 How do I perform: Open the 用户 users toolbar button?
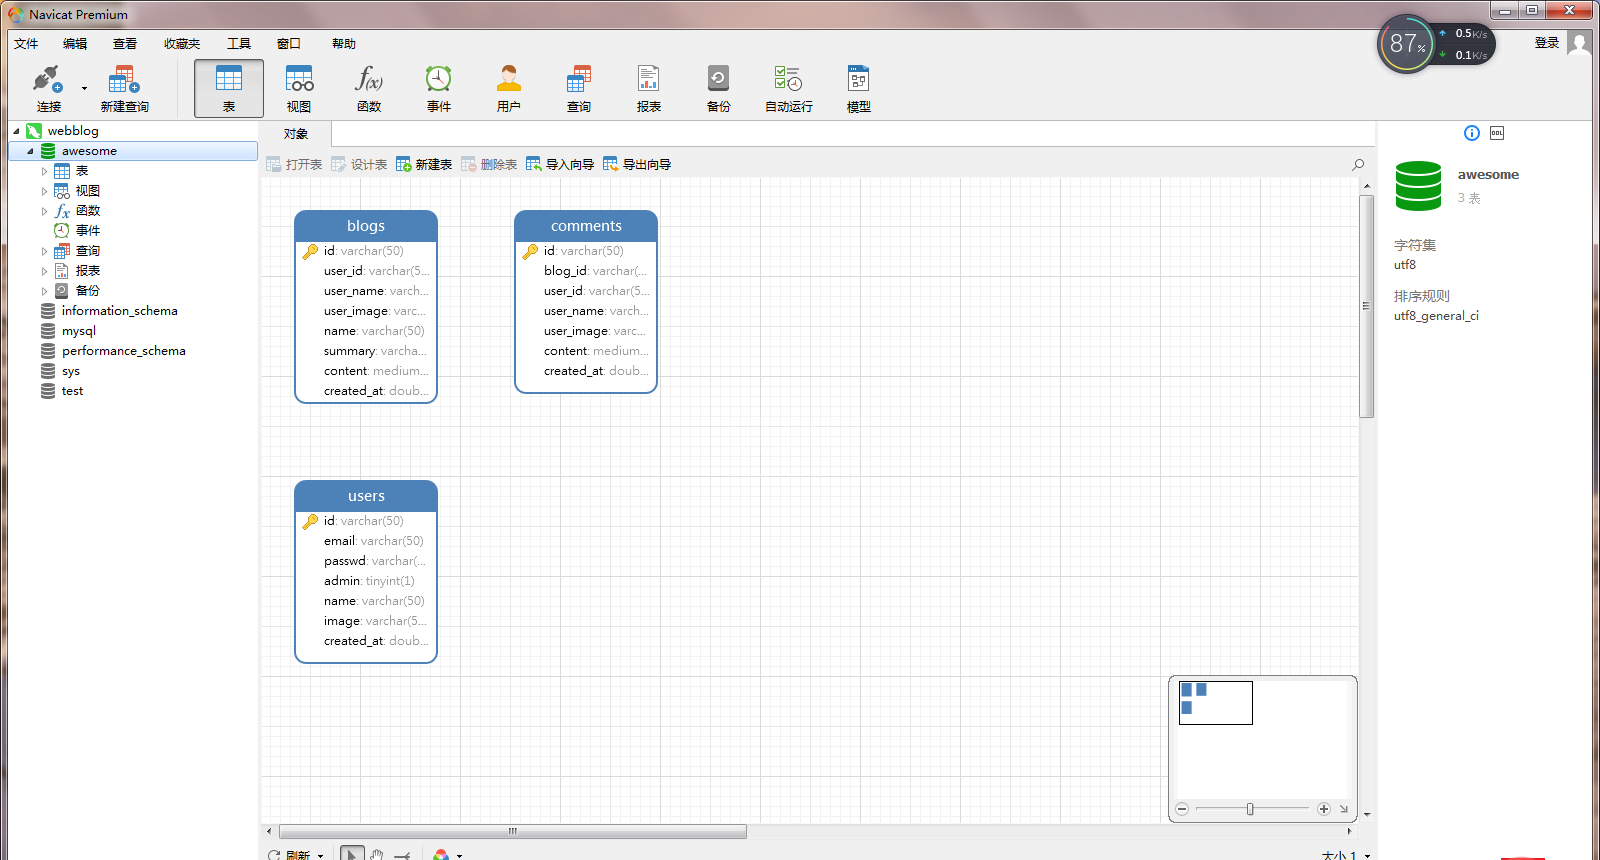click(509, 88)
